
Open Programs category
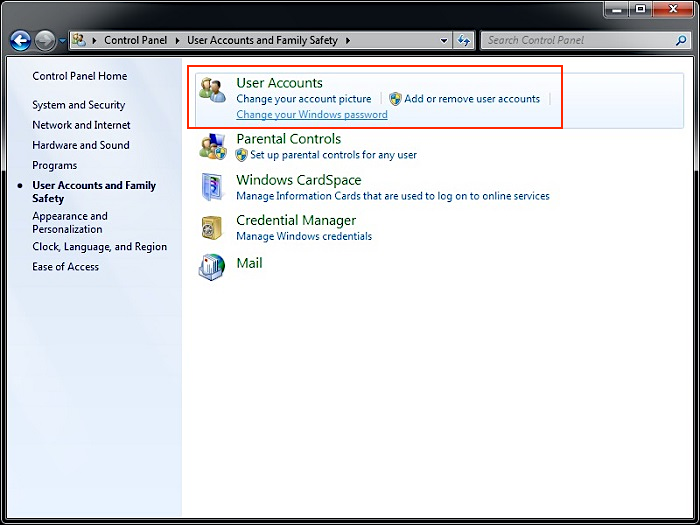[x=54, y=166]
